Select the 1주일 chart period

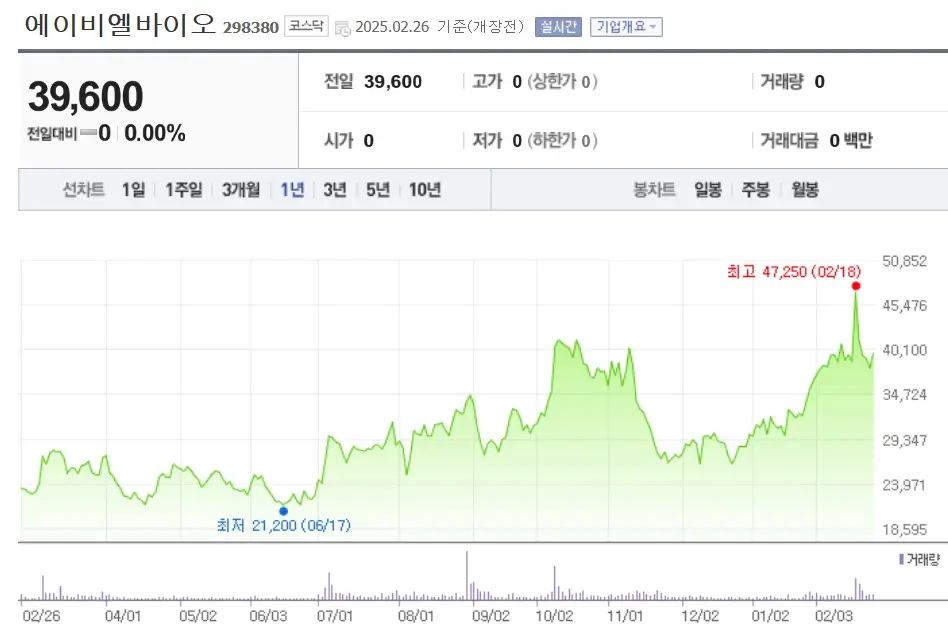187,188
